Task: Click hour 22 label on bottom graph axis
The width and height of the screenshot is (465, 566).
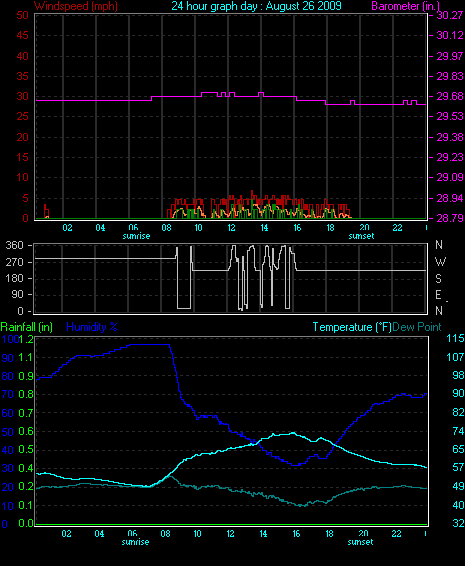Action: [x=396, y=534]
